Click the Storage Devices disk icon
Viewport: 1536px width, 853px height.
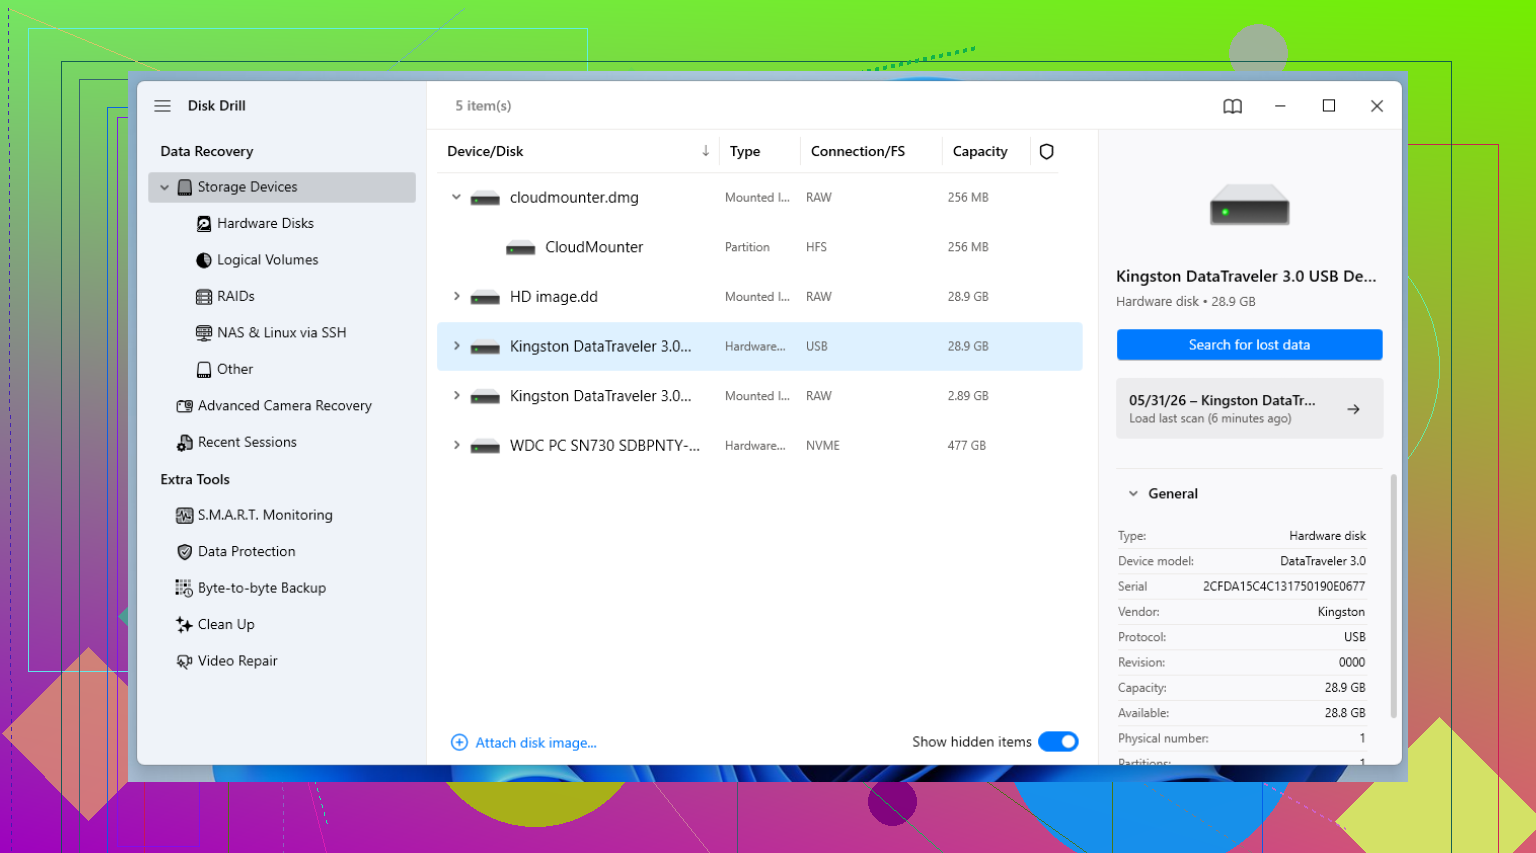[x=184, y=187]
